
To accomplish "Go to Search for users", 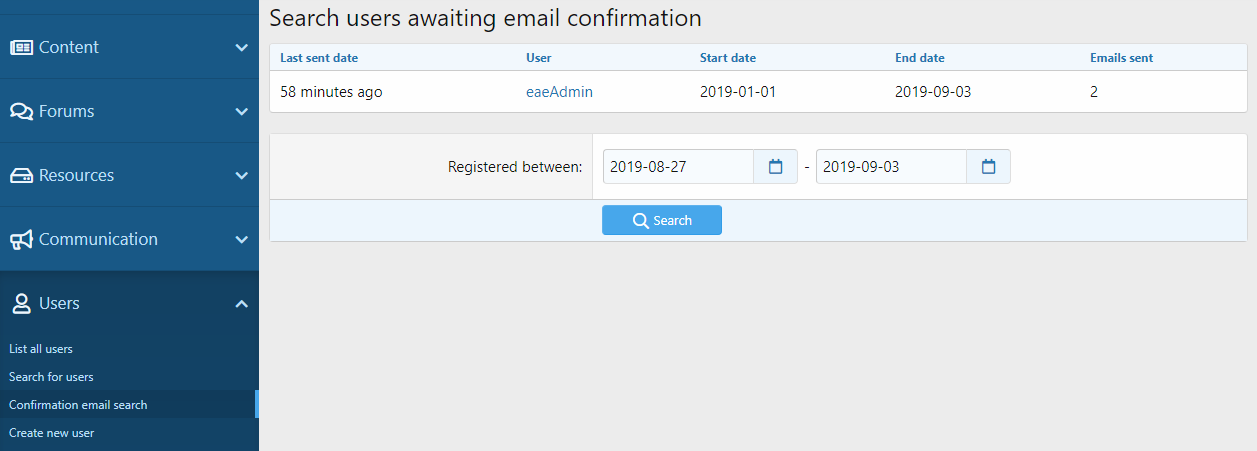I will (x=51, y=377).
